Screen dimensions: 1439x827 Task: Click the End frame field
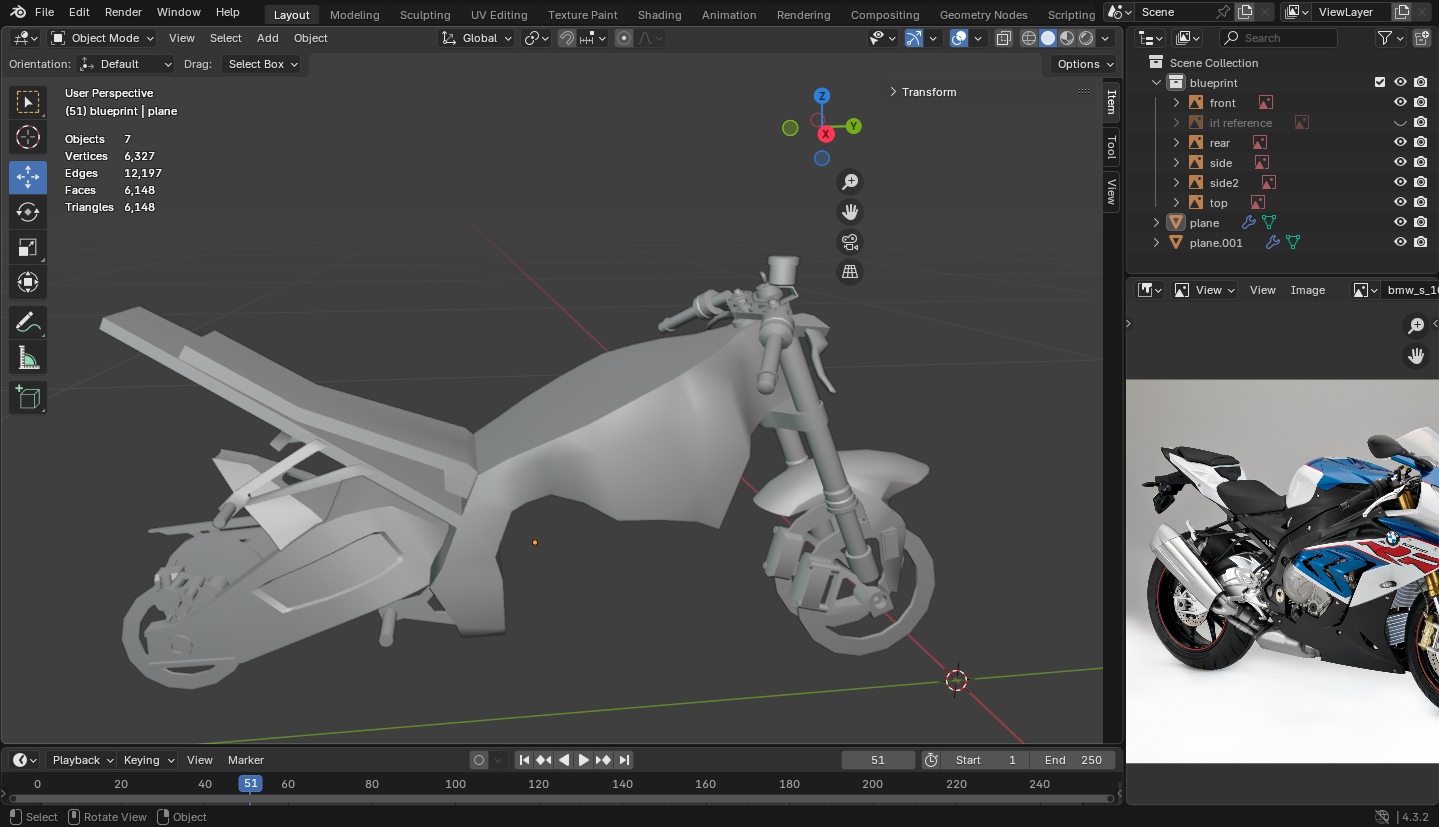click(x=1073, y=760)
